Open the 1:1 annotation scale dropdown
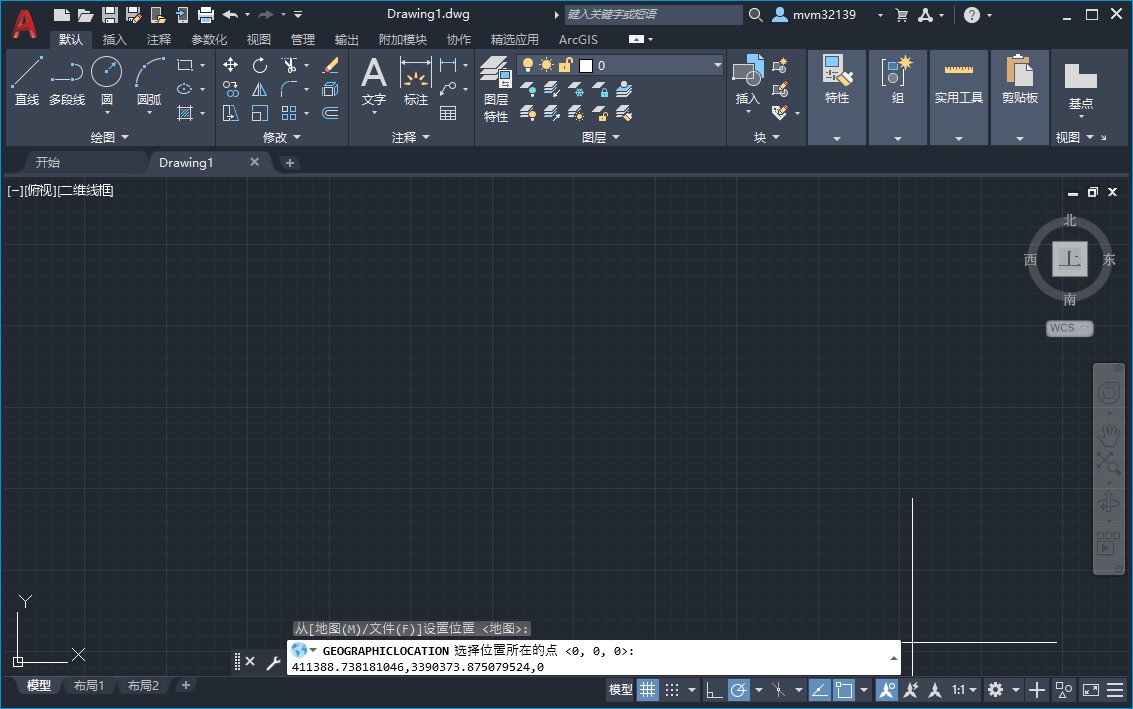Viewport: 1133px width, 709px height. 964,690
